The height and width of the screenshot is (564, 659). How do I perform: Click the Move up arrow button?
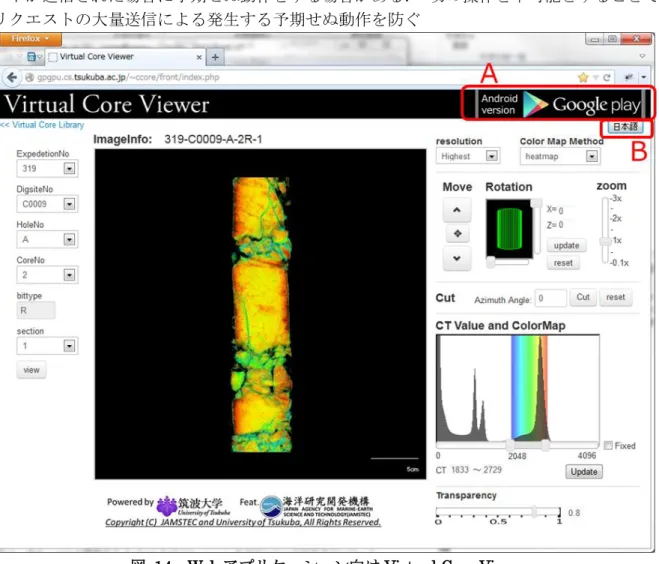(x=457, y=210)
